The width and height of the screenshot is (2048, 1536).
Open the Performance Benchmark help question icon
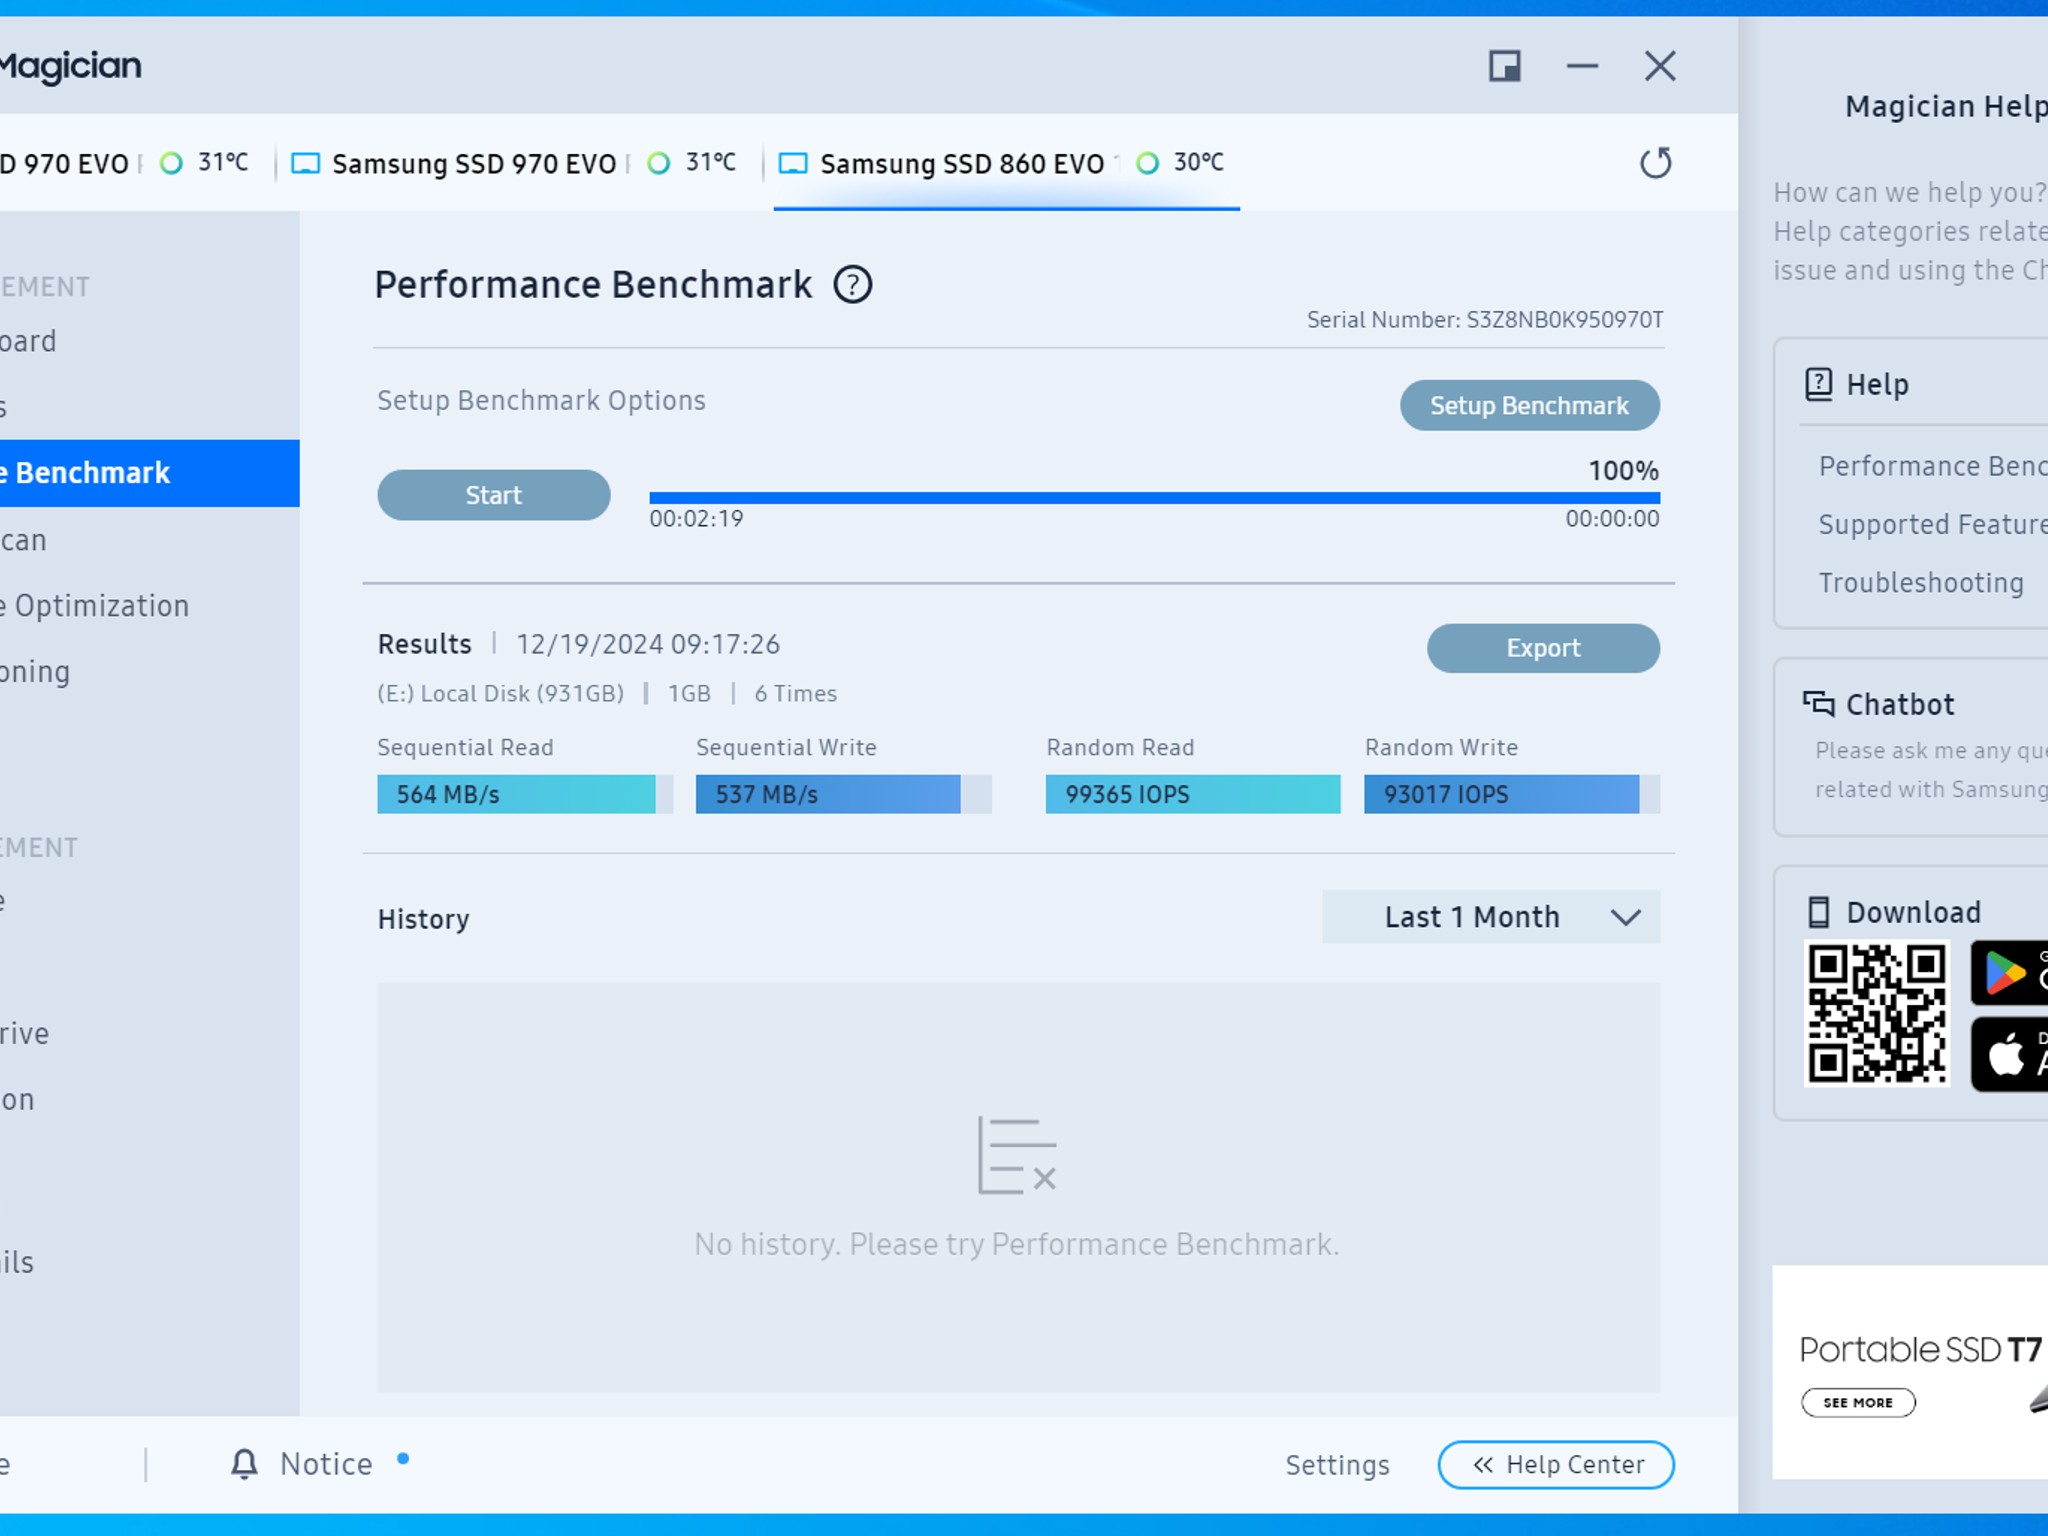(x=853, y=285)
